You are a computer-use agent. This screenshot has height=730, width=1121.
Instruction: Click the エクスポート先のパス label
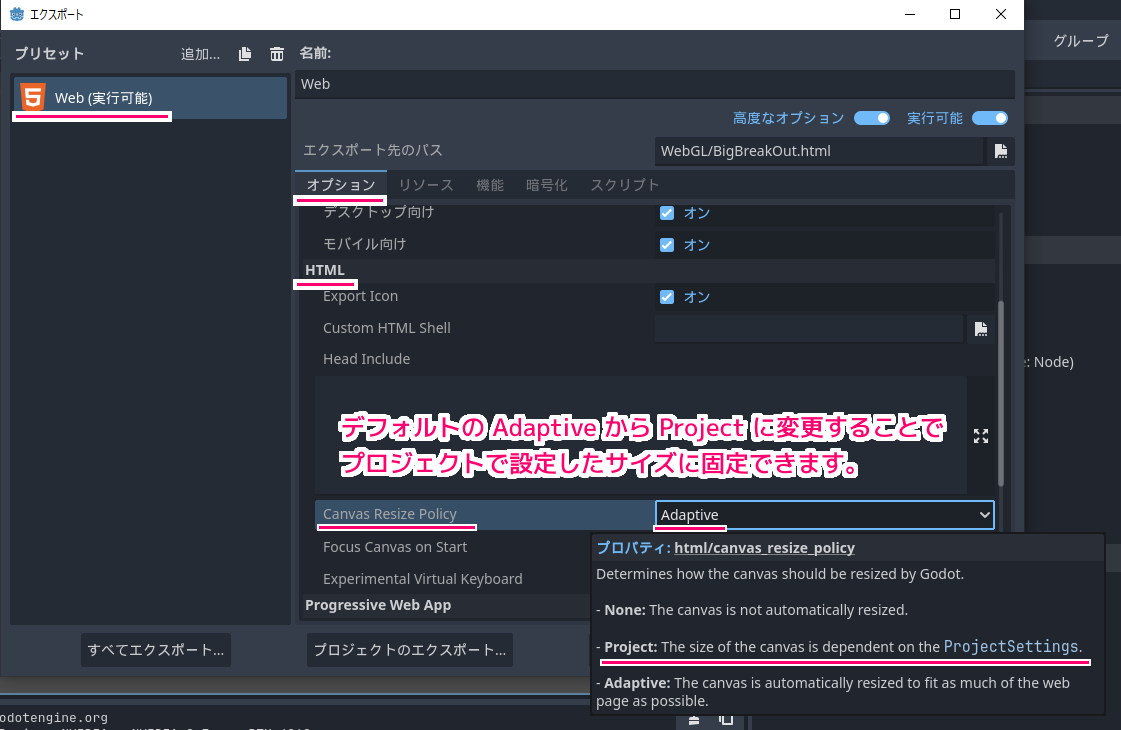pos(372,150)
